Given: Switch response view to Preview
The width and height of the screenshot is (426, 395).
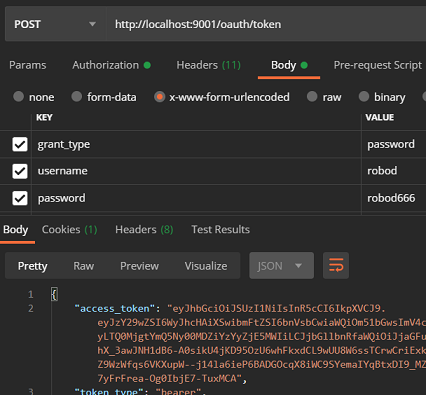Looking at the screenshot, I should (139, 266).
